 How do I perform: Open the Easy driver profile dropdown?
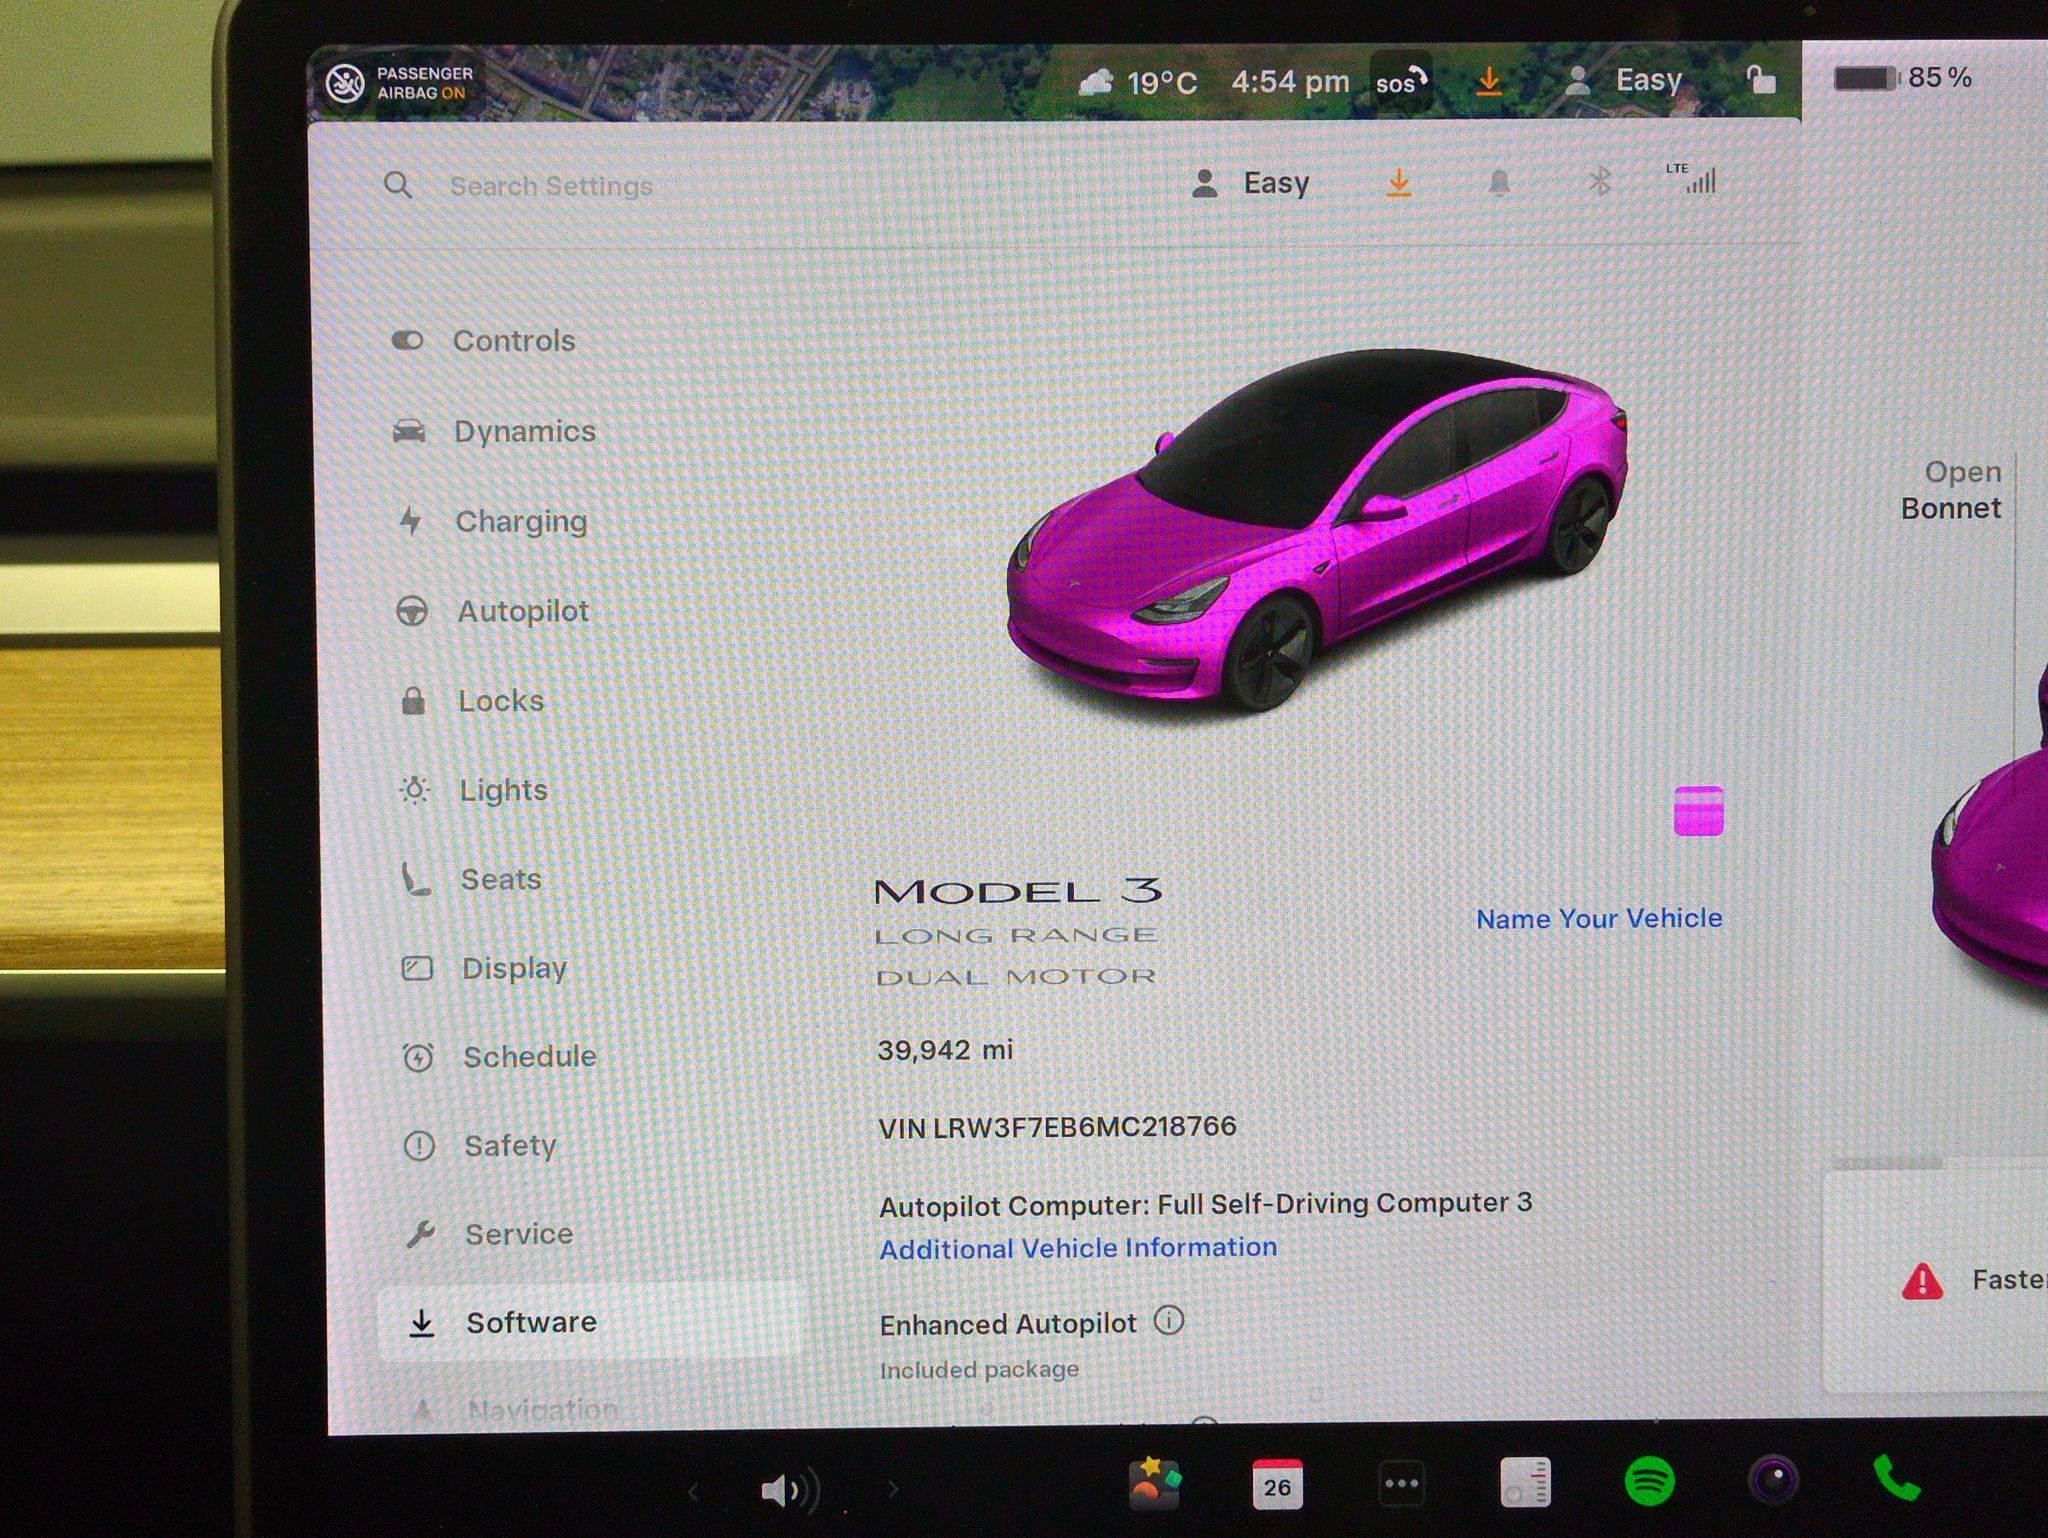[x=1251, y=183]
